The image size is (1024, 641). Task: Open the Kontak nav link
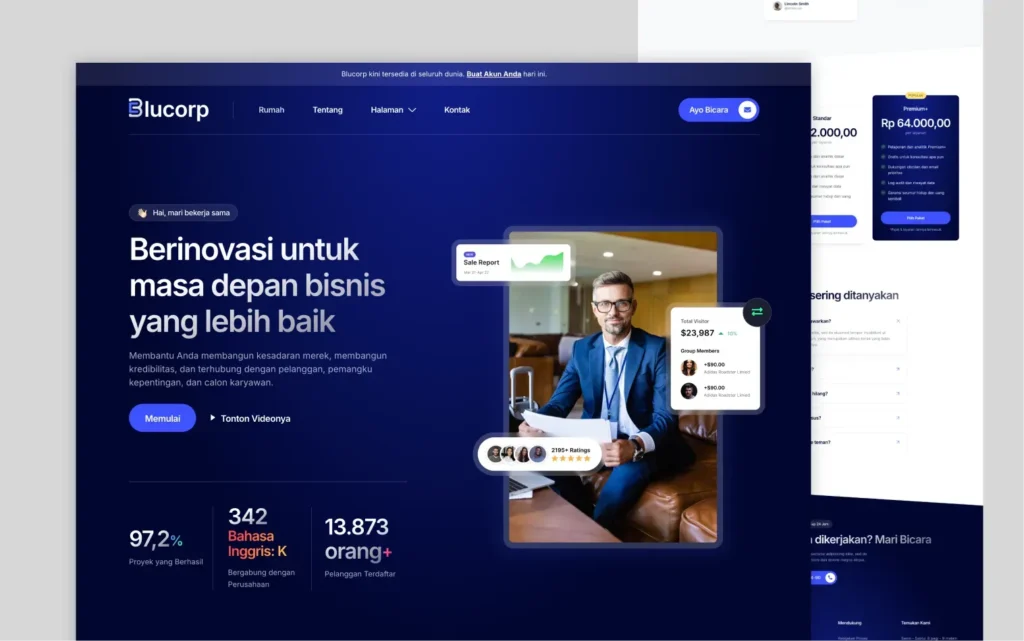coord(457,110)
